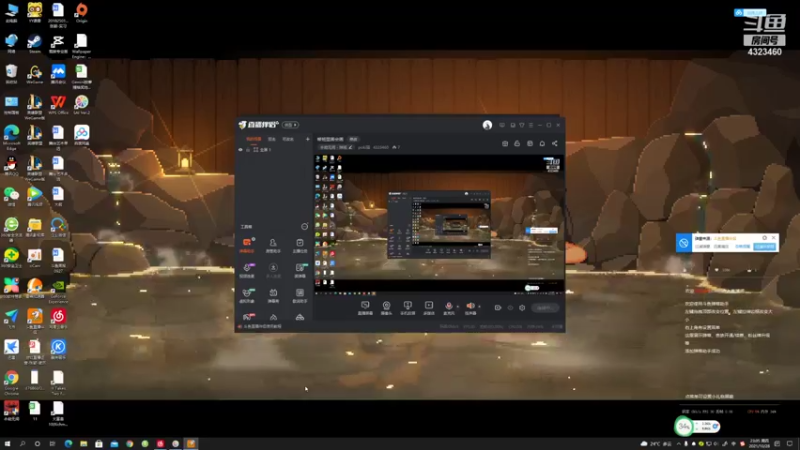Click the start streaming button
This screenshot has height=450, width=800.
545,308
